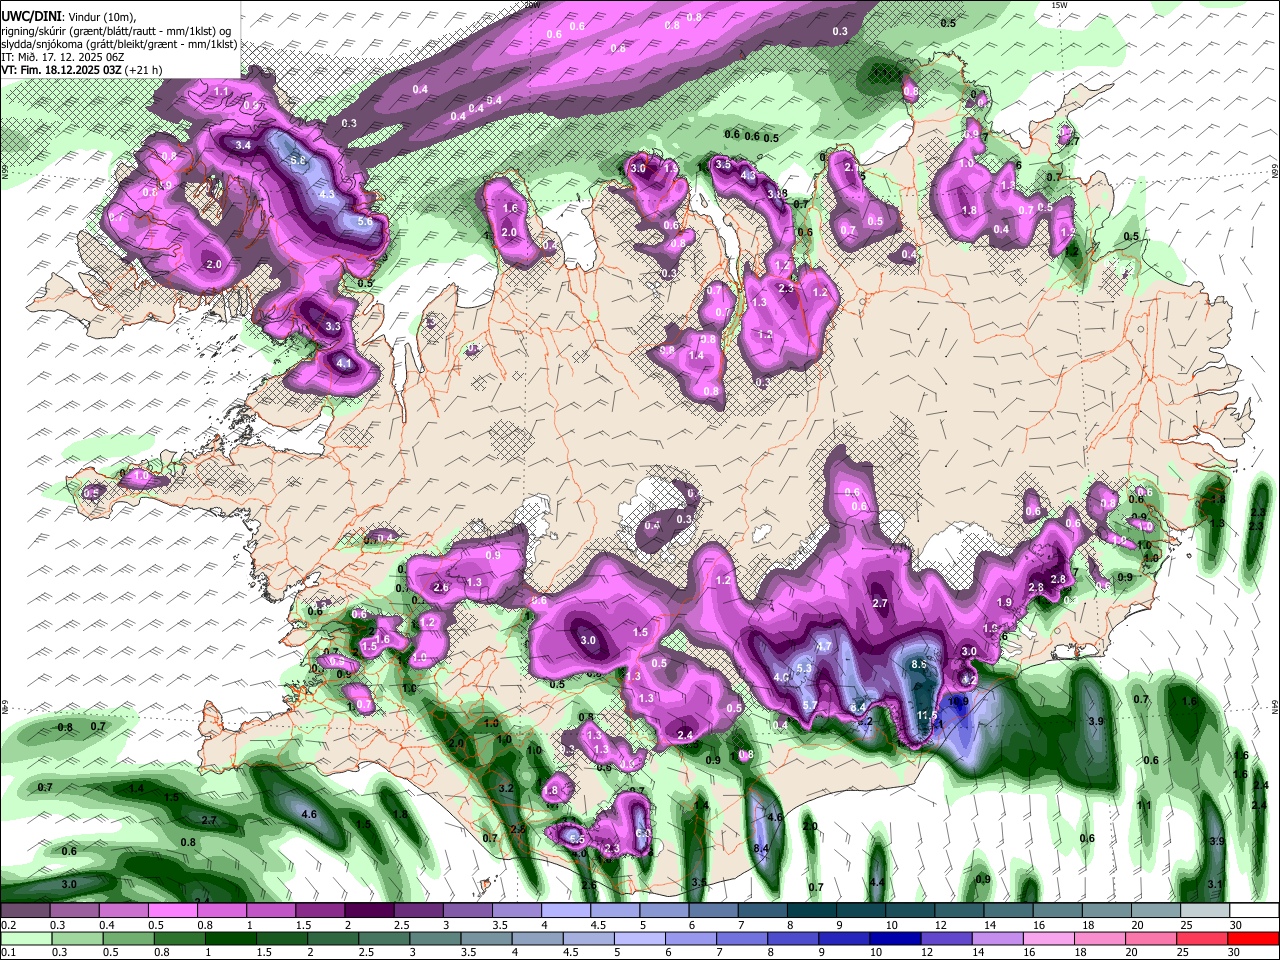The width and height of the screenshot is (1280, 960).
Task: Click the 4.1 snowfall value on the map
Action: 344,363
